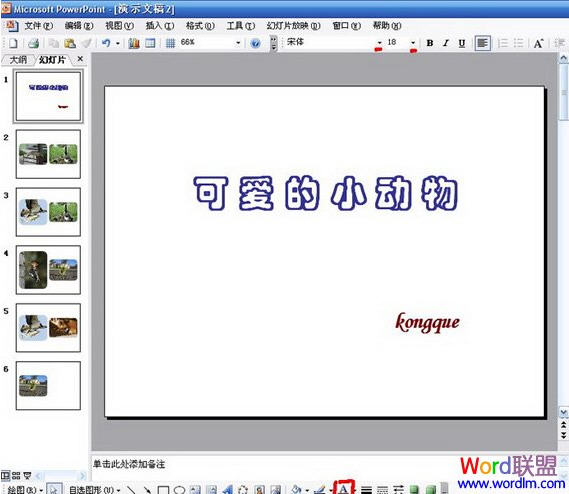Click the Print icon in toolbar
The height and width of the screenshot is (494, 569).
pos(33,43)
